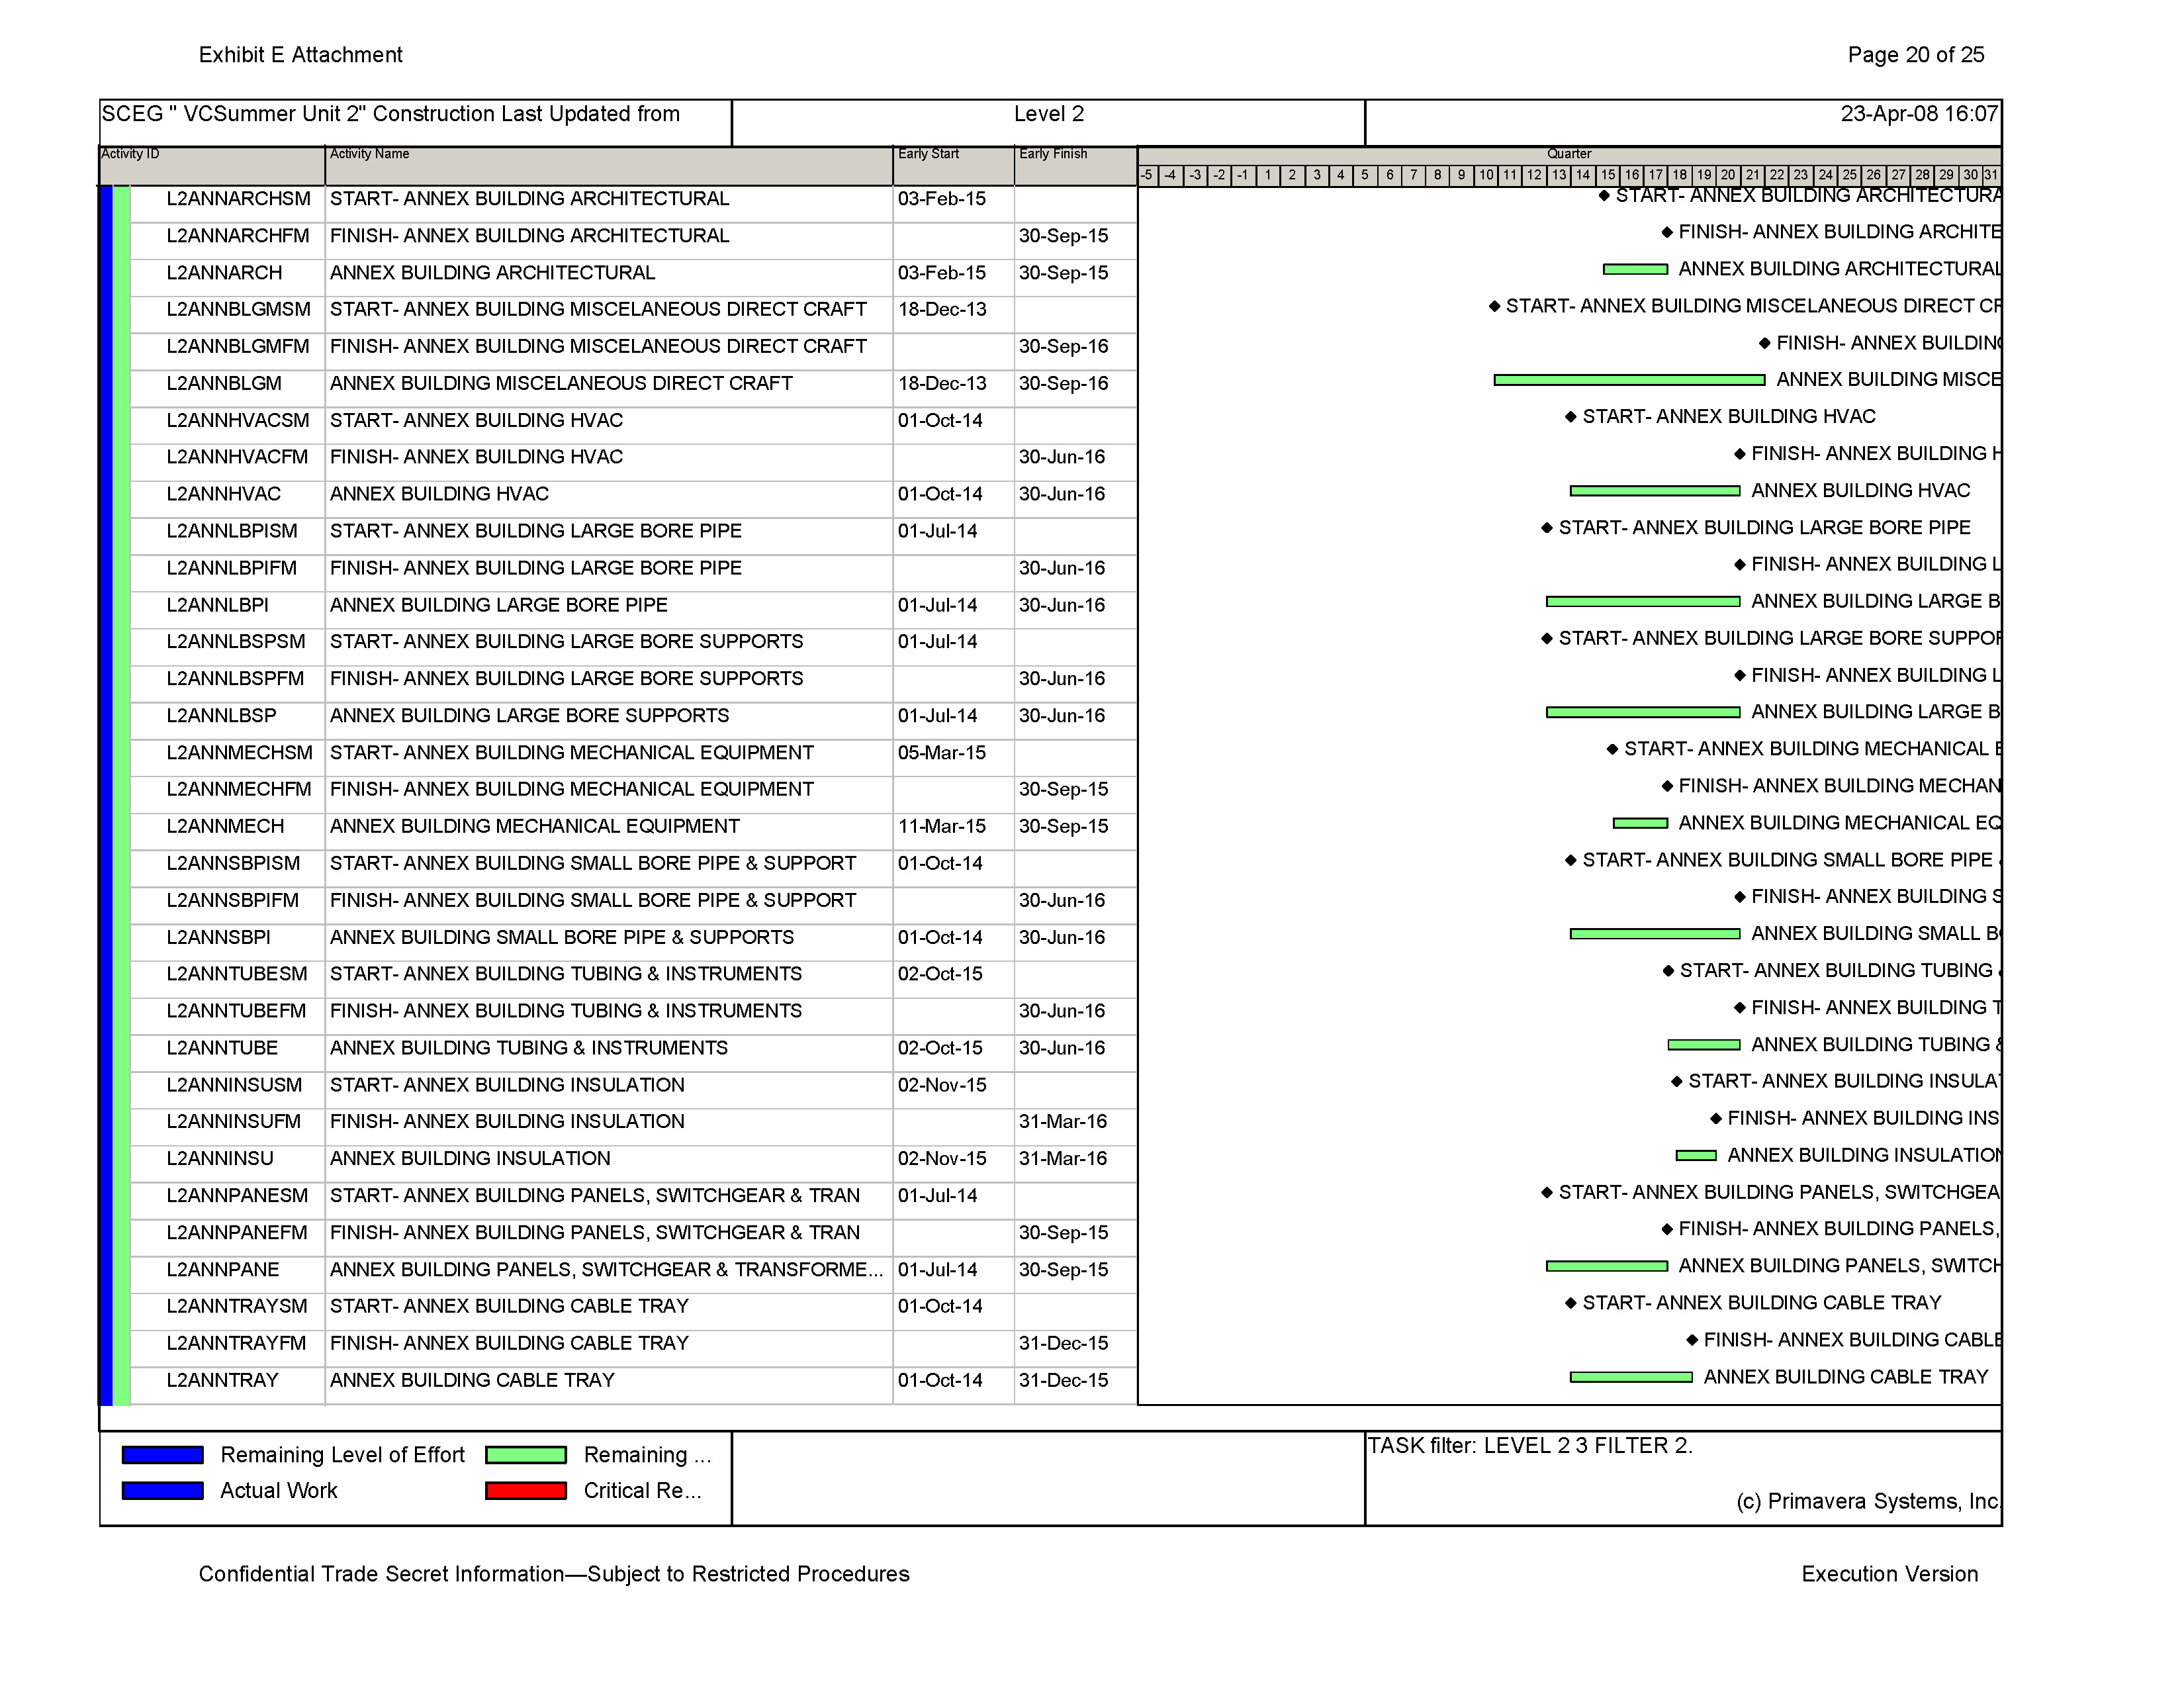The height and width of the screenshot is (1688, 2184).
Task: Select the L2ANNLBSP activity ID cell
Action: (x=221, y=716)
